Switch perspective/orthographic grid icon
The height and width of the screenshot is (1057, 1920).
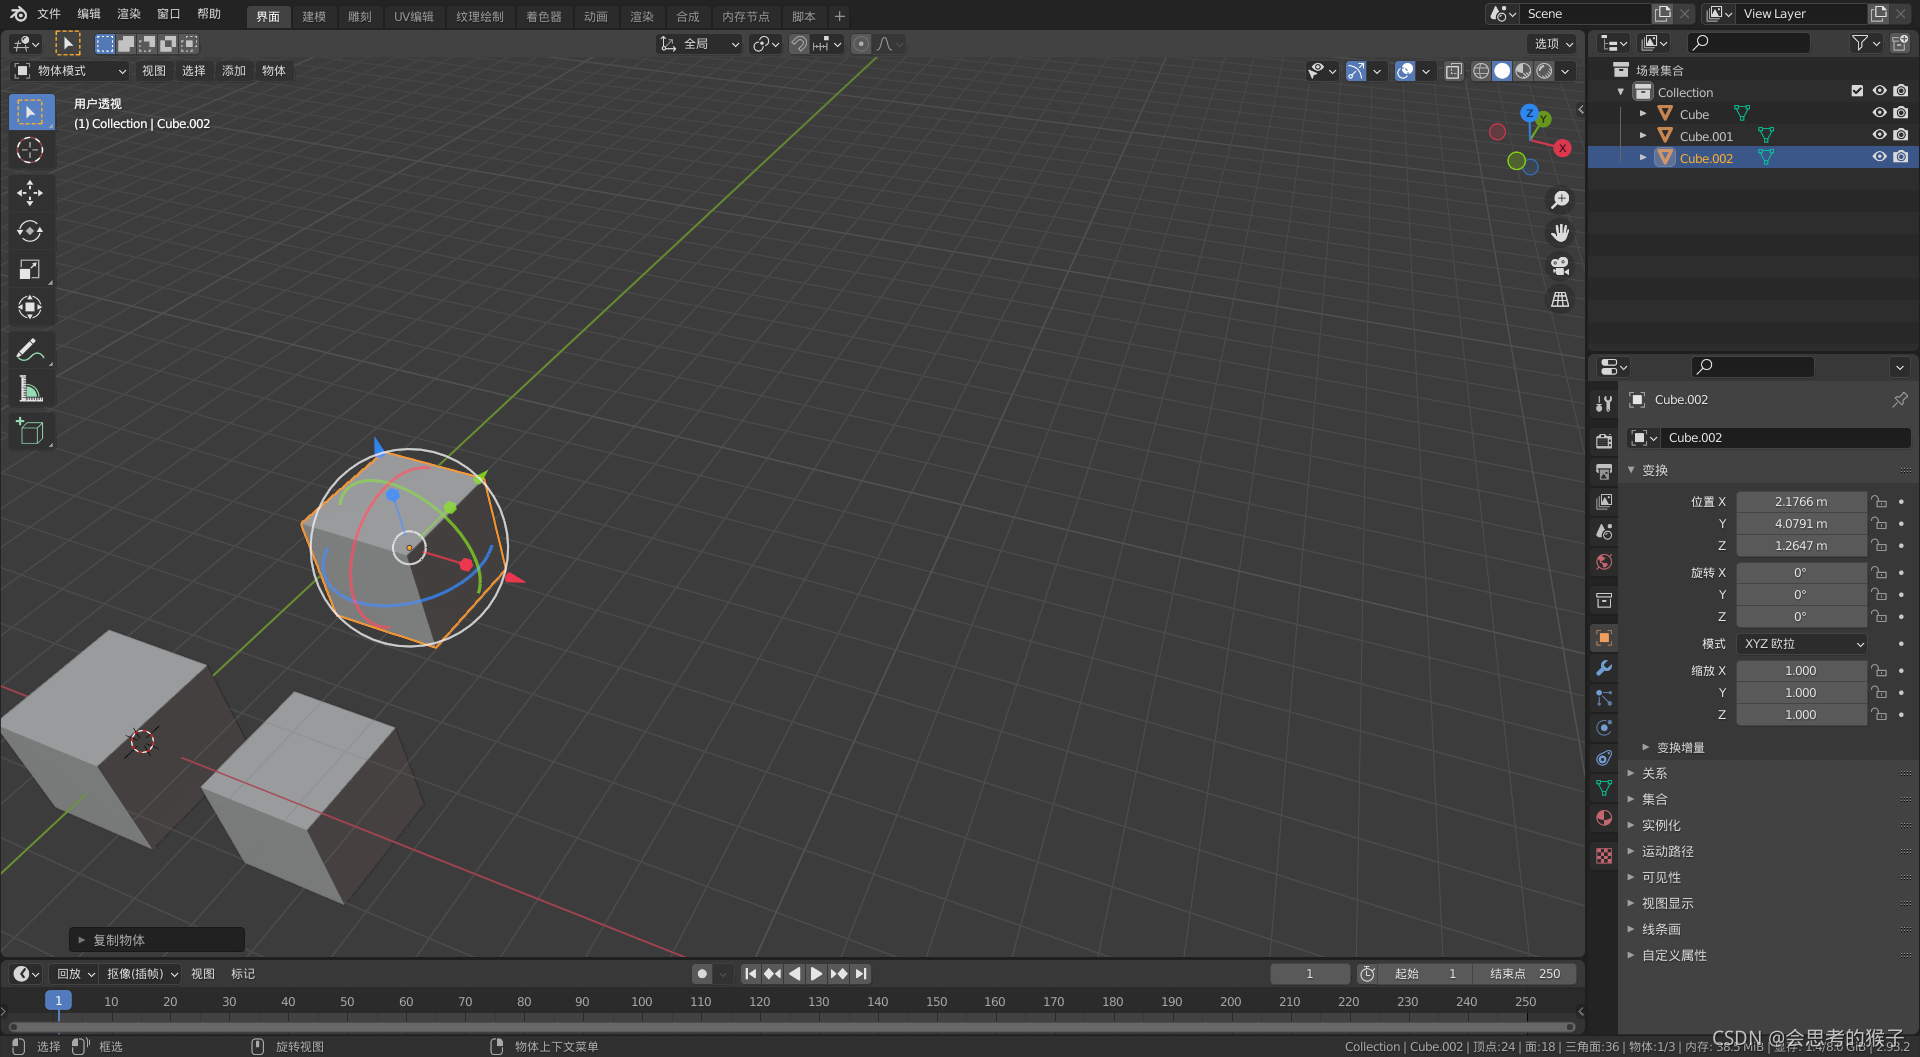pyautogui.click(x=1560, y=299)
